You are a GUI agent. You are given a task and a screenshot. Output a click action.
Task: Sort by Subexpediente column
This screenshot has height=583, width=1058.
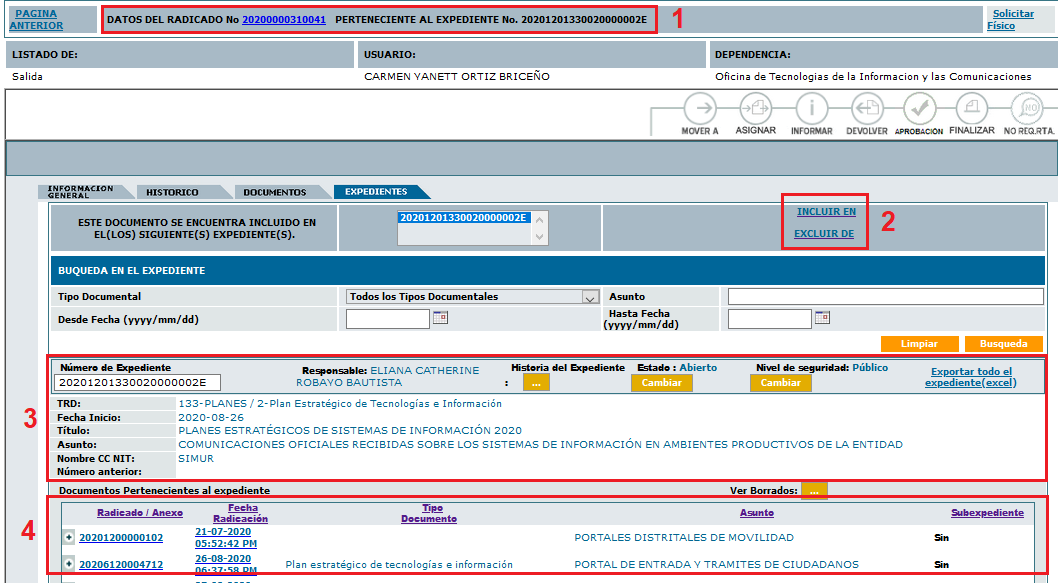point(987,513)
